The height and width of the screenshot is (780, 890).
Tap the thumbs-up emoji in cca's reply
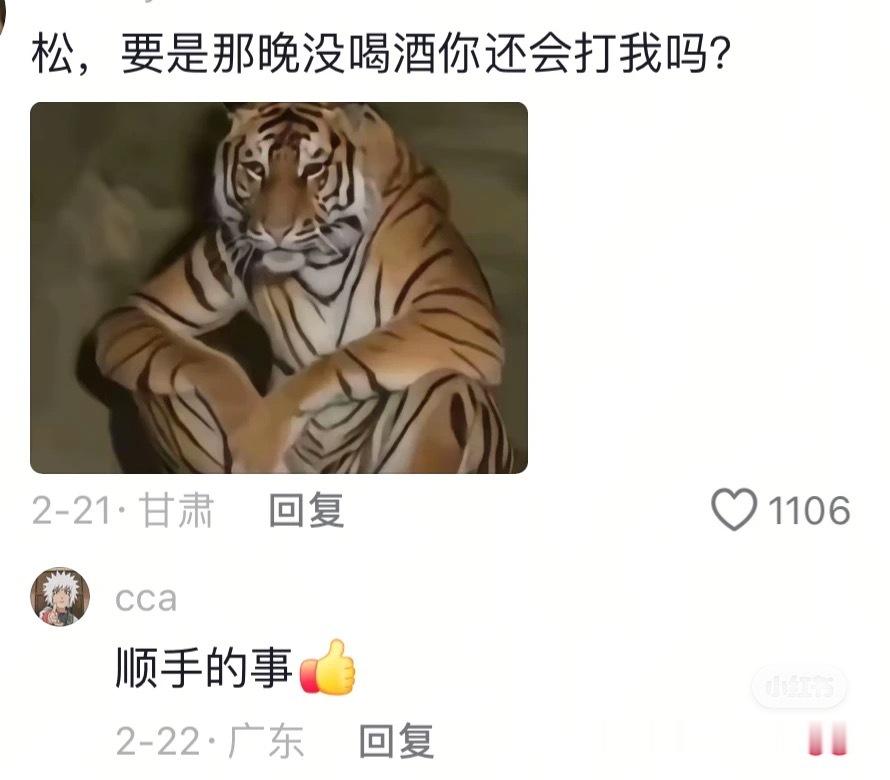[328, 666]
